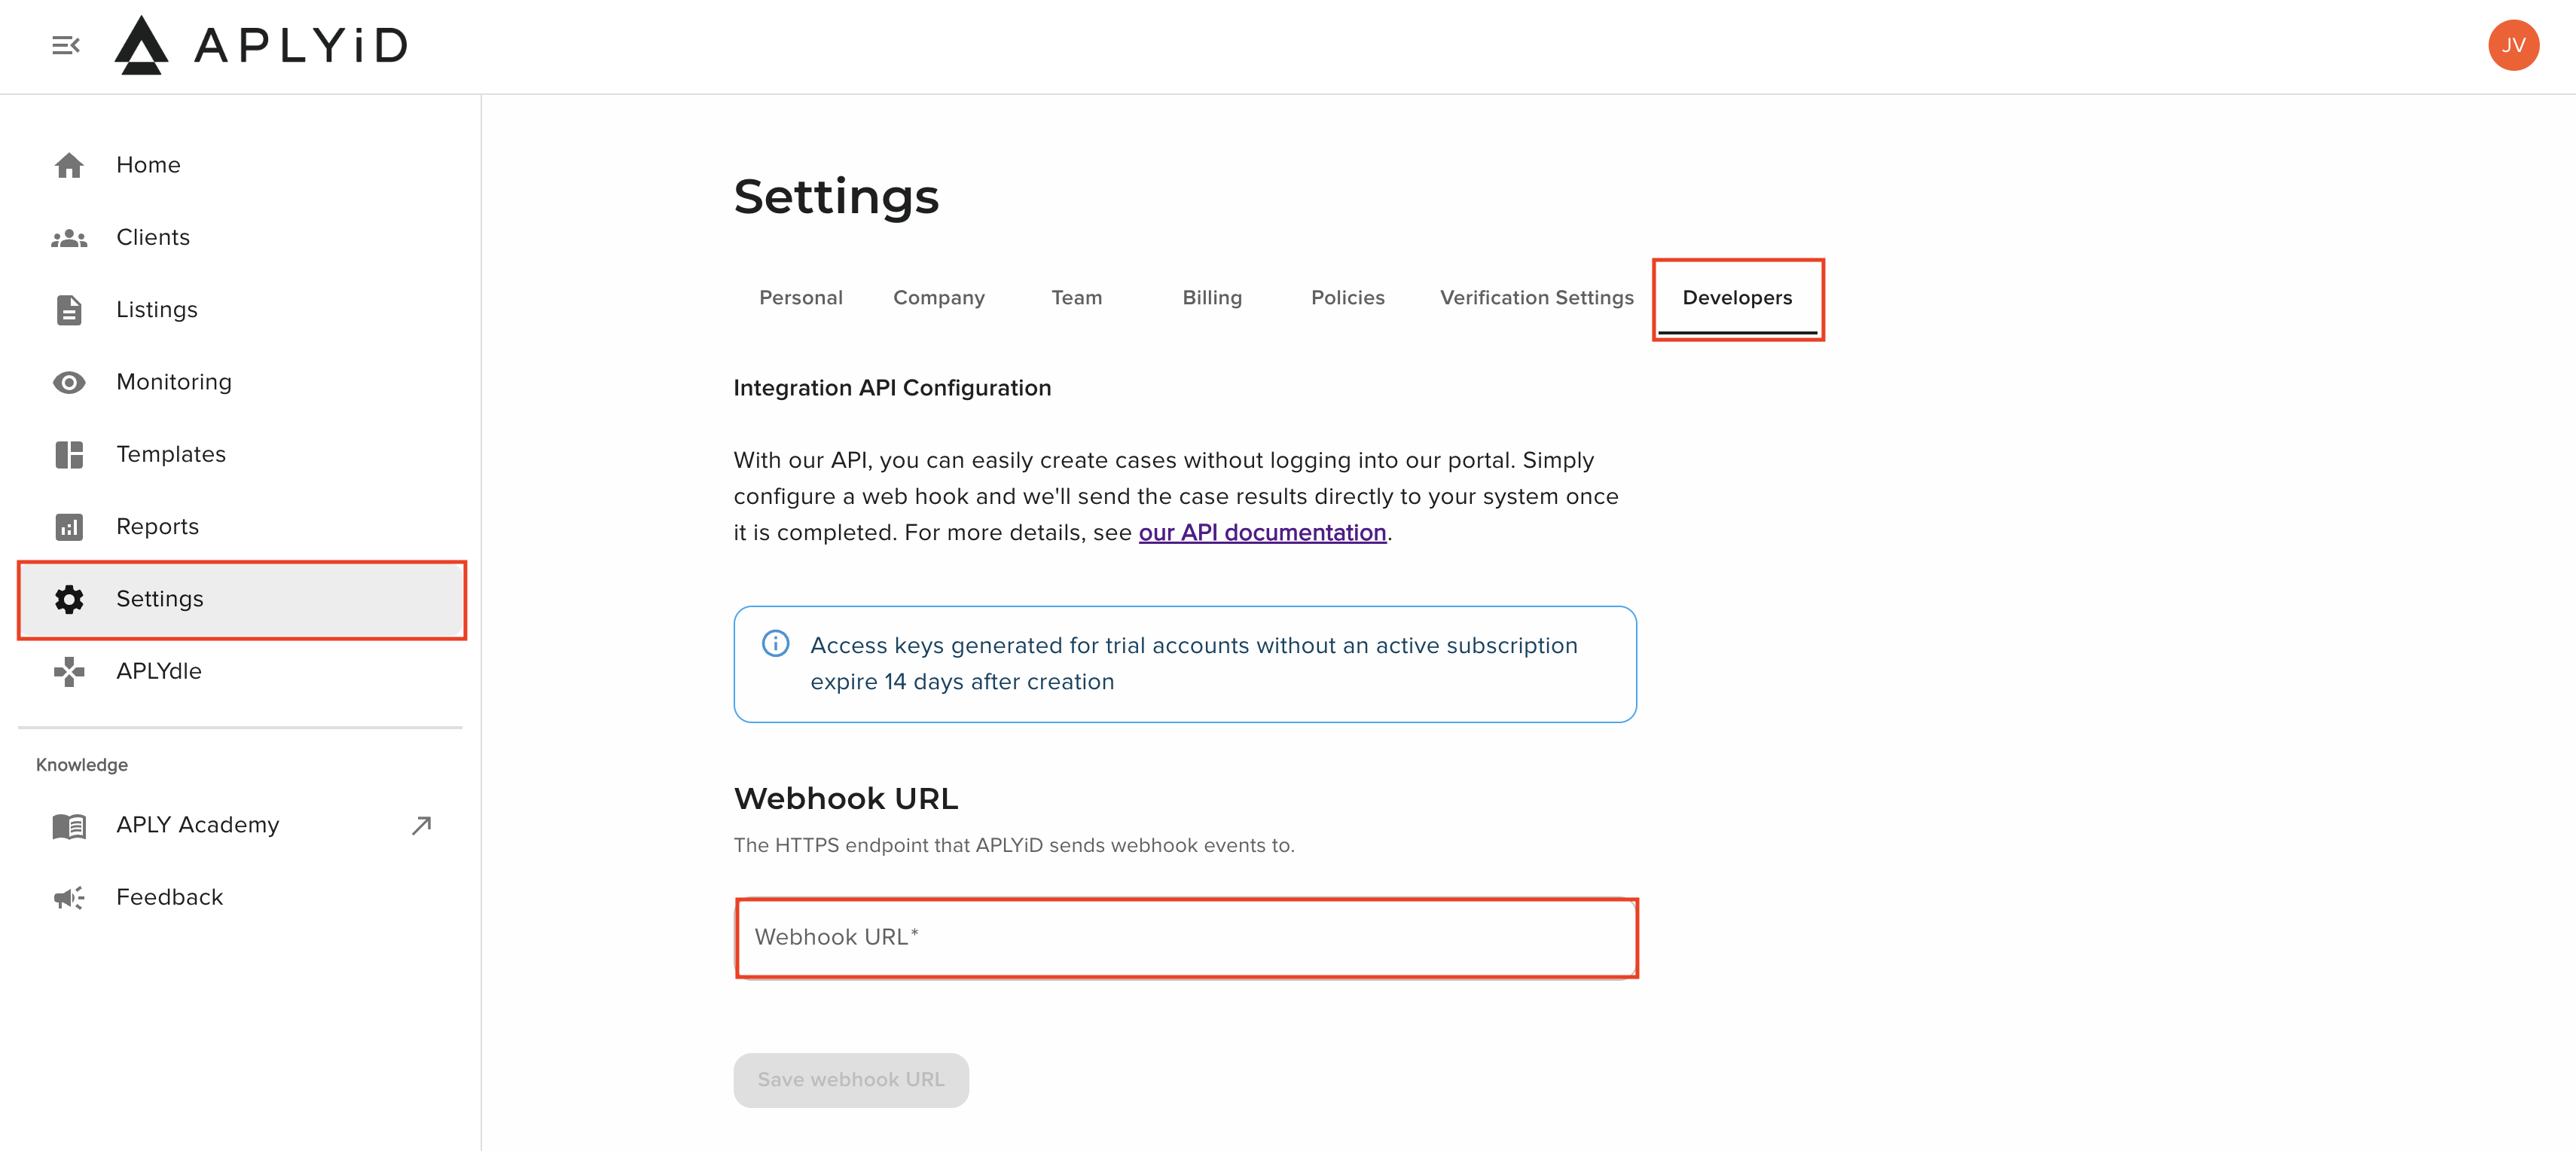Click the APLY Academy external link arrow
Screen dimensions: 2576x1151
coord(422,825)
